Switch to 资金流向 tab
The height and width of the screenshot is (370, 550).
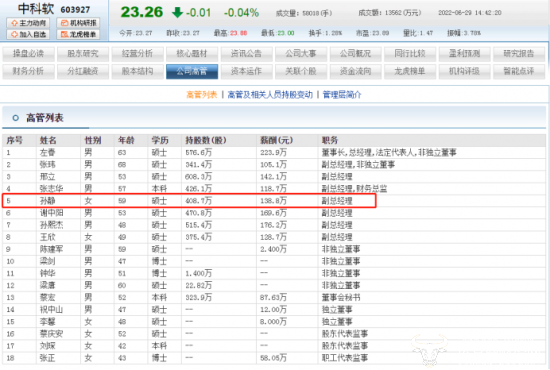click(x=355, y=71)
